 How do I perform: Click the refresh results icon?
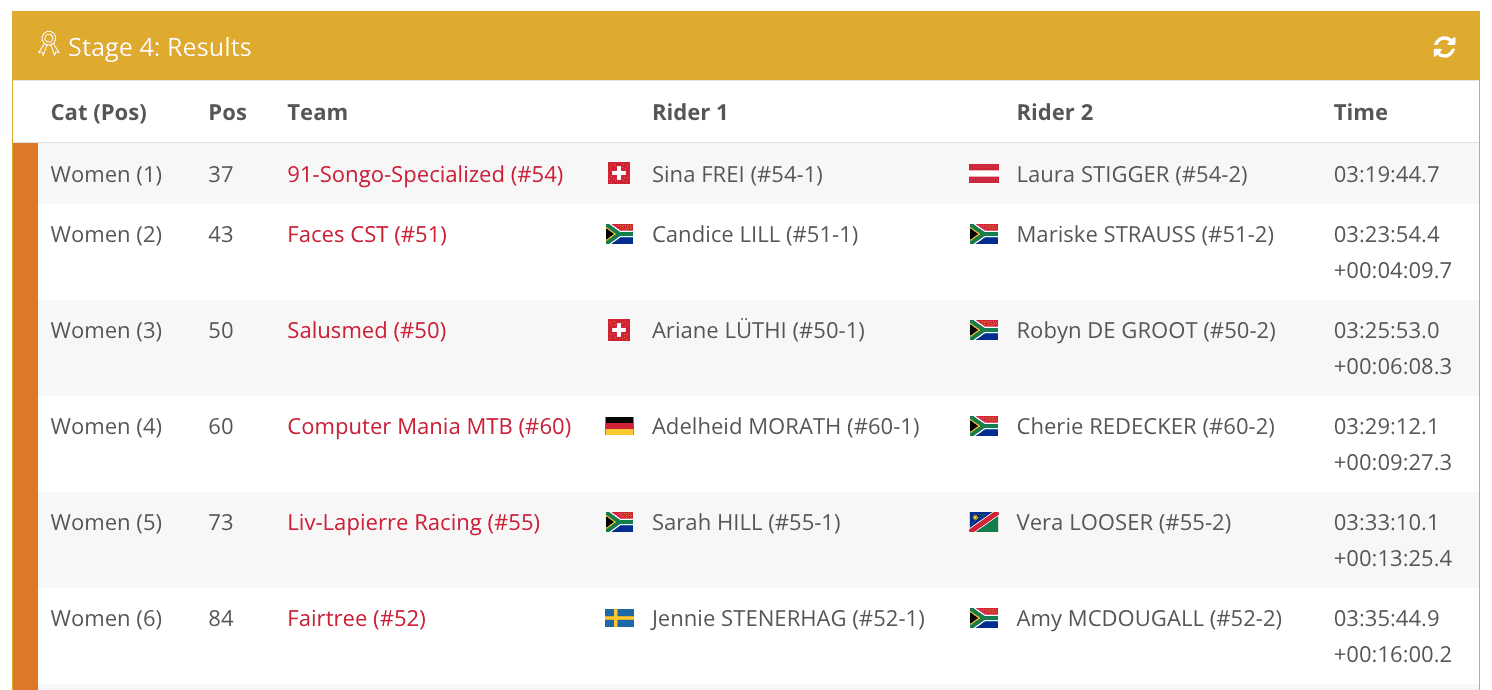[1444, 47]
